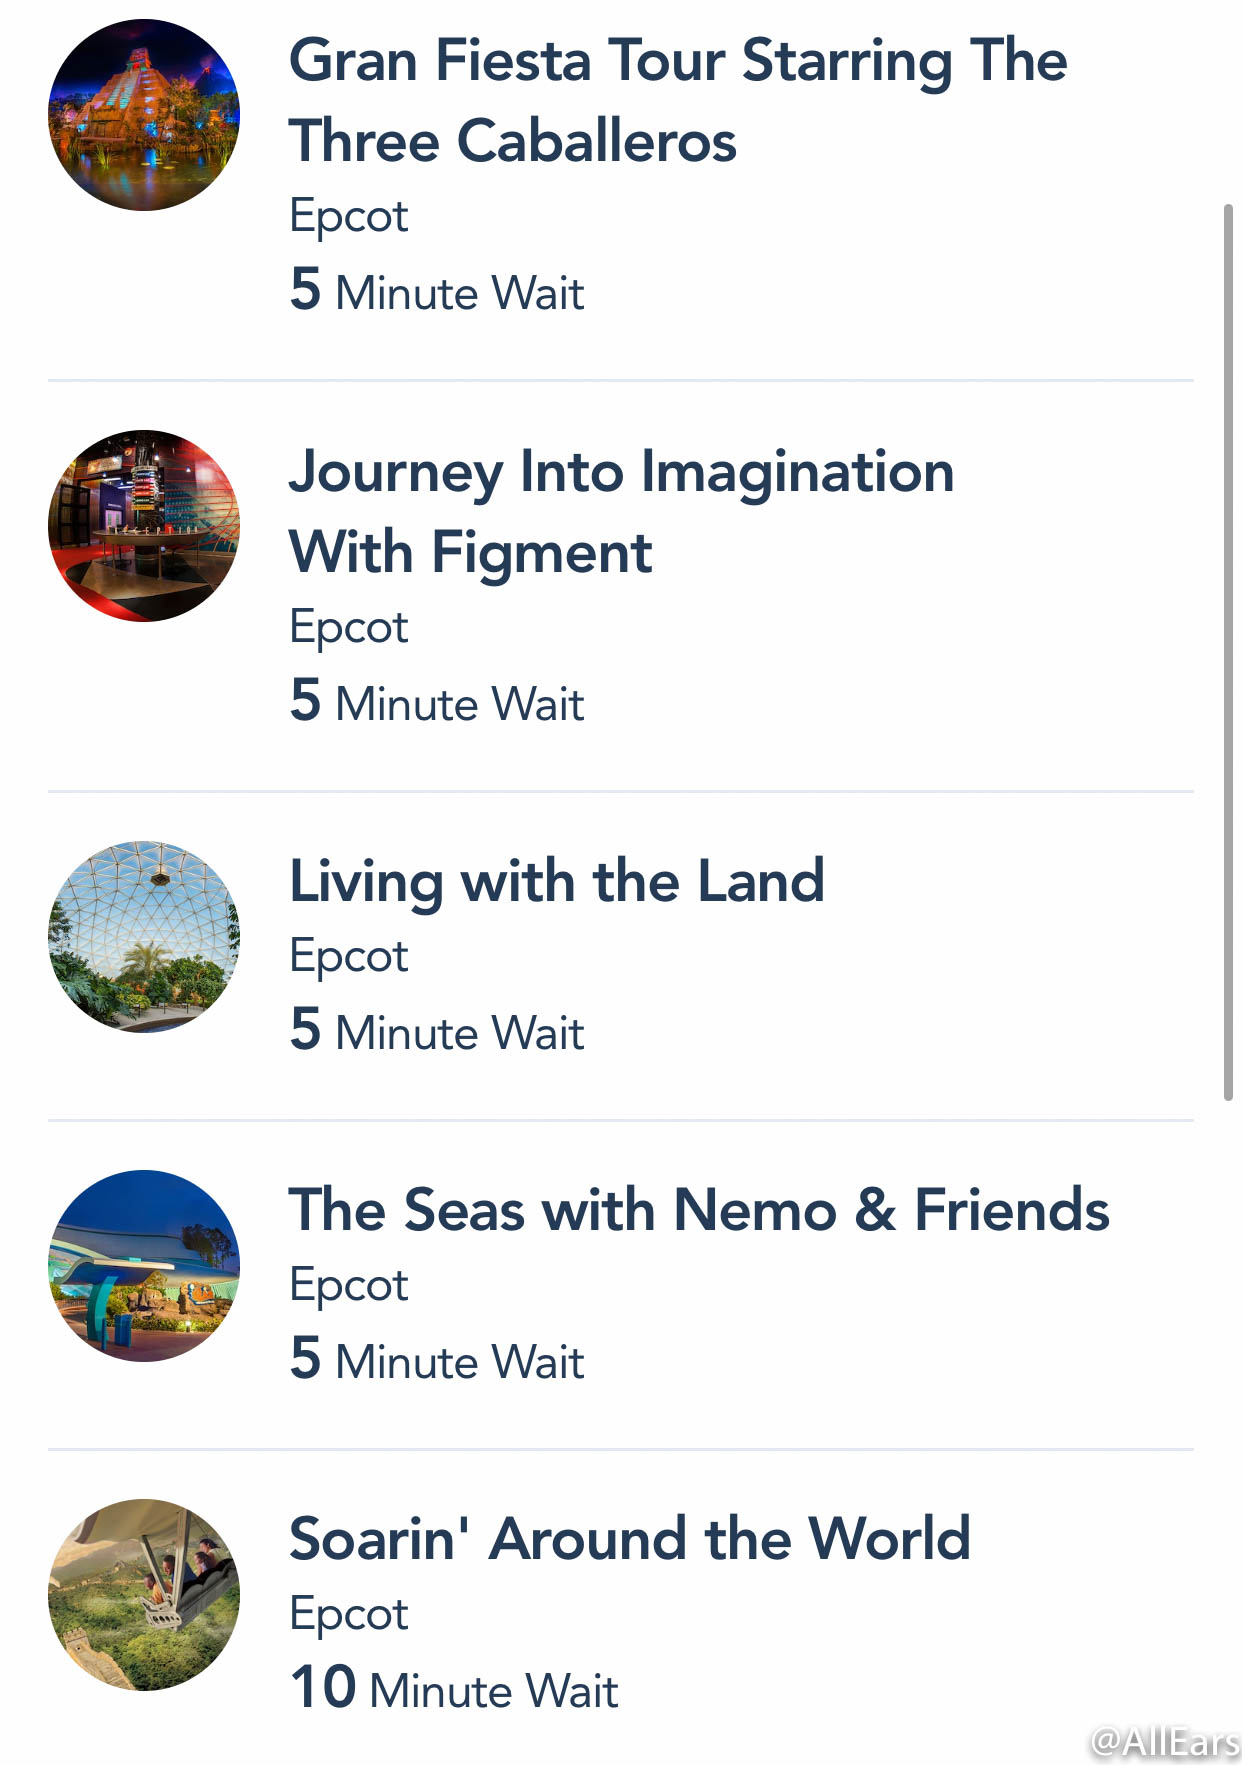Select Journey Into Imagination's 5 Minute Wait text
This screenshot has height=1765, width=1242.
click(x=437, y=702)
